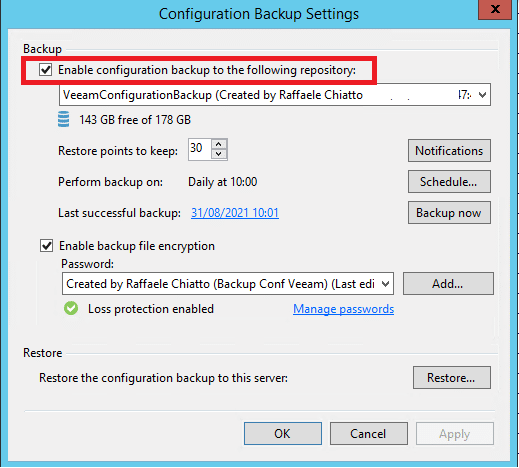Launch the Restore... configuration wizard
Viewport: 519px width, 468px height.
452,378
